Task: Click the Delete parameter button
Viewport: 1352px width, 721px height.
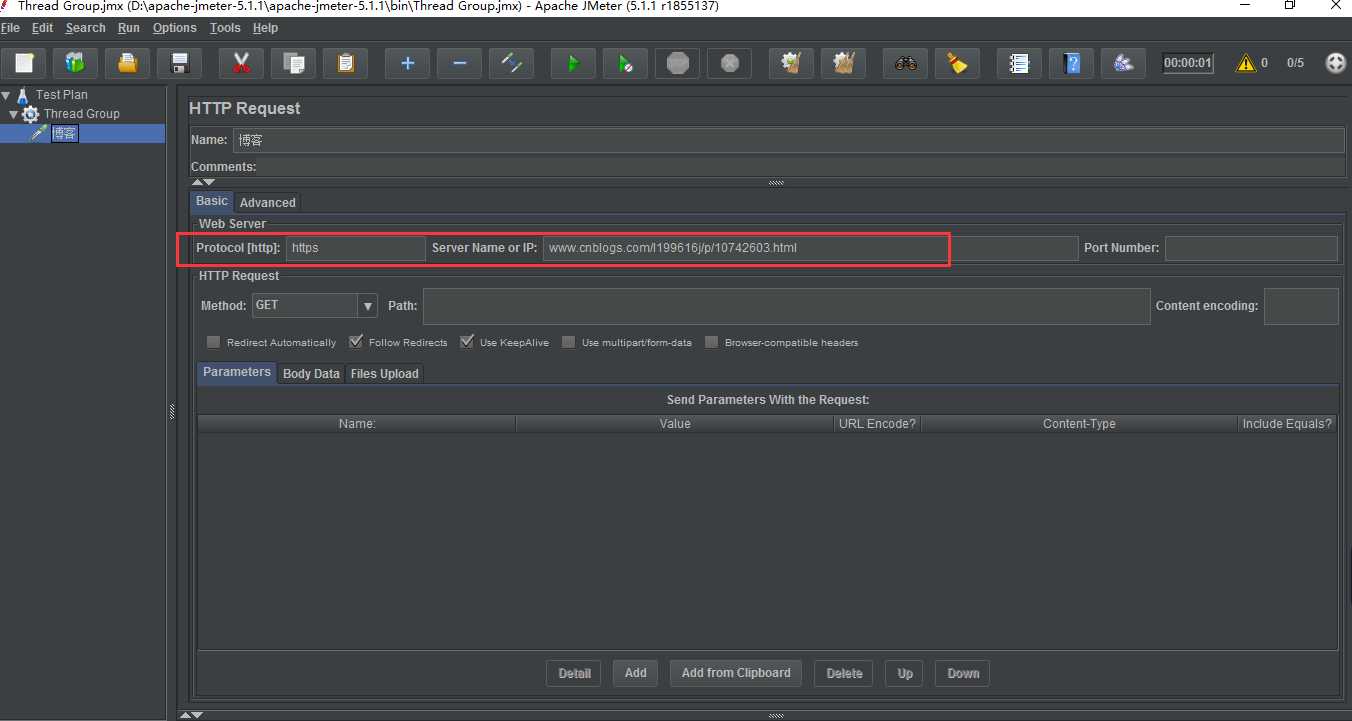Action: click(844, 673)
